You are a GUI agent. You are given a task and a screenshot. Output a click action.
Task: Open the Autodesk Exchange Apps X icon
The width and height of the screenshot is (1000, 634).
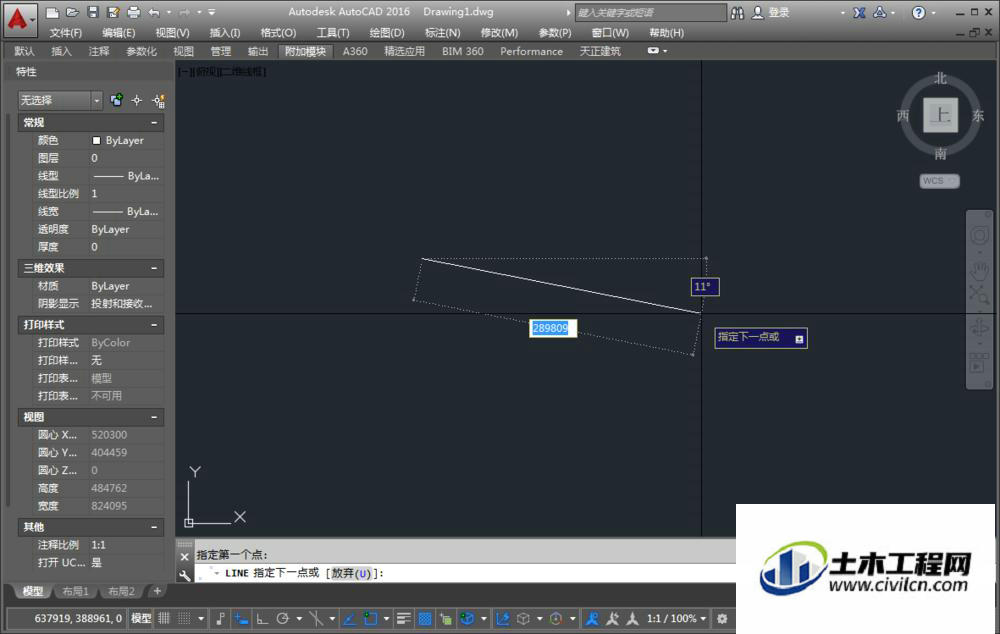tap(859, 12)
